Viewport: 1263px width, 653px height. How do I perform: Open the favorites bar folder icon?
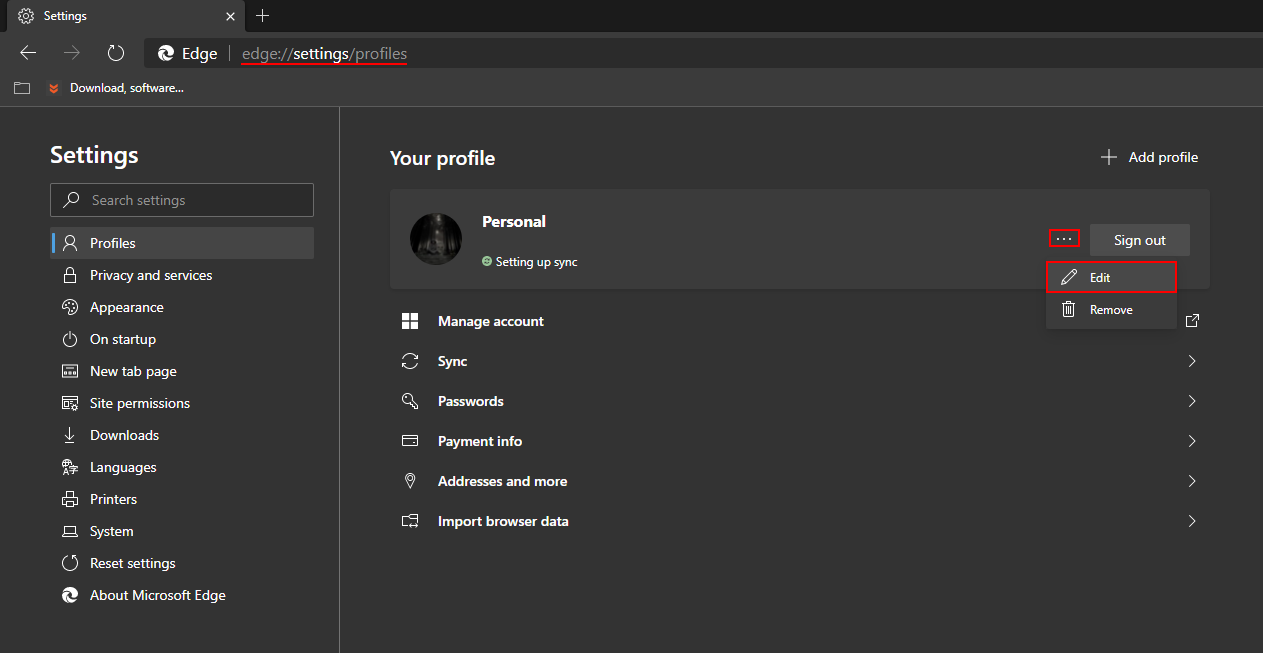[22, 88]
